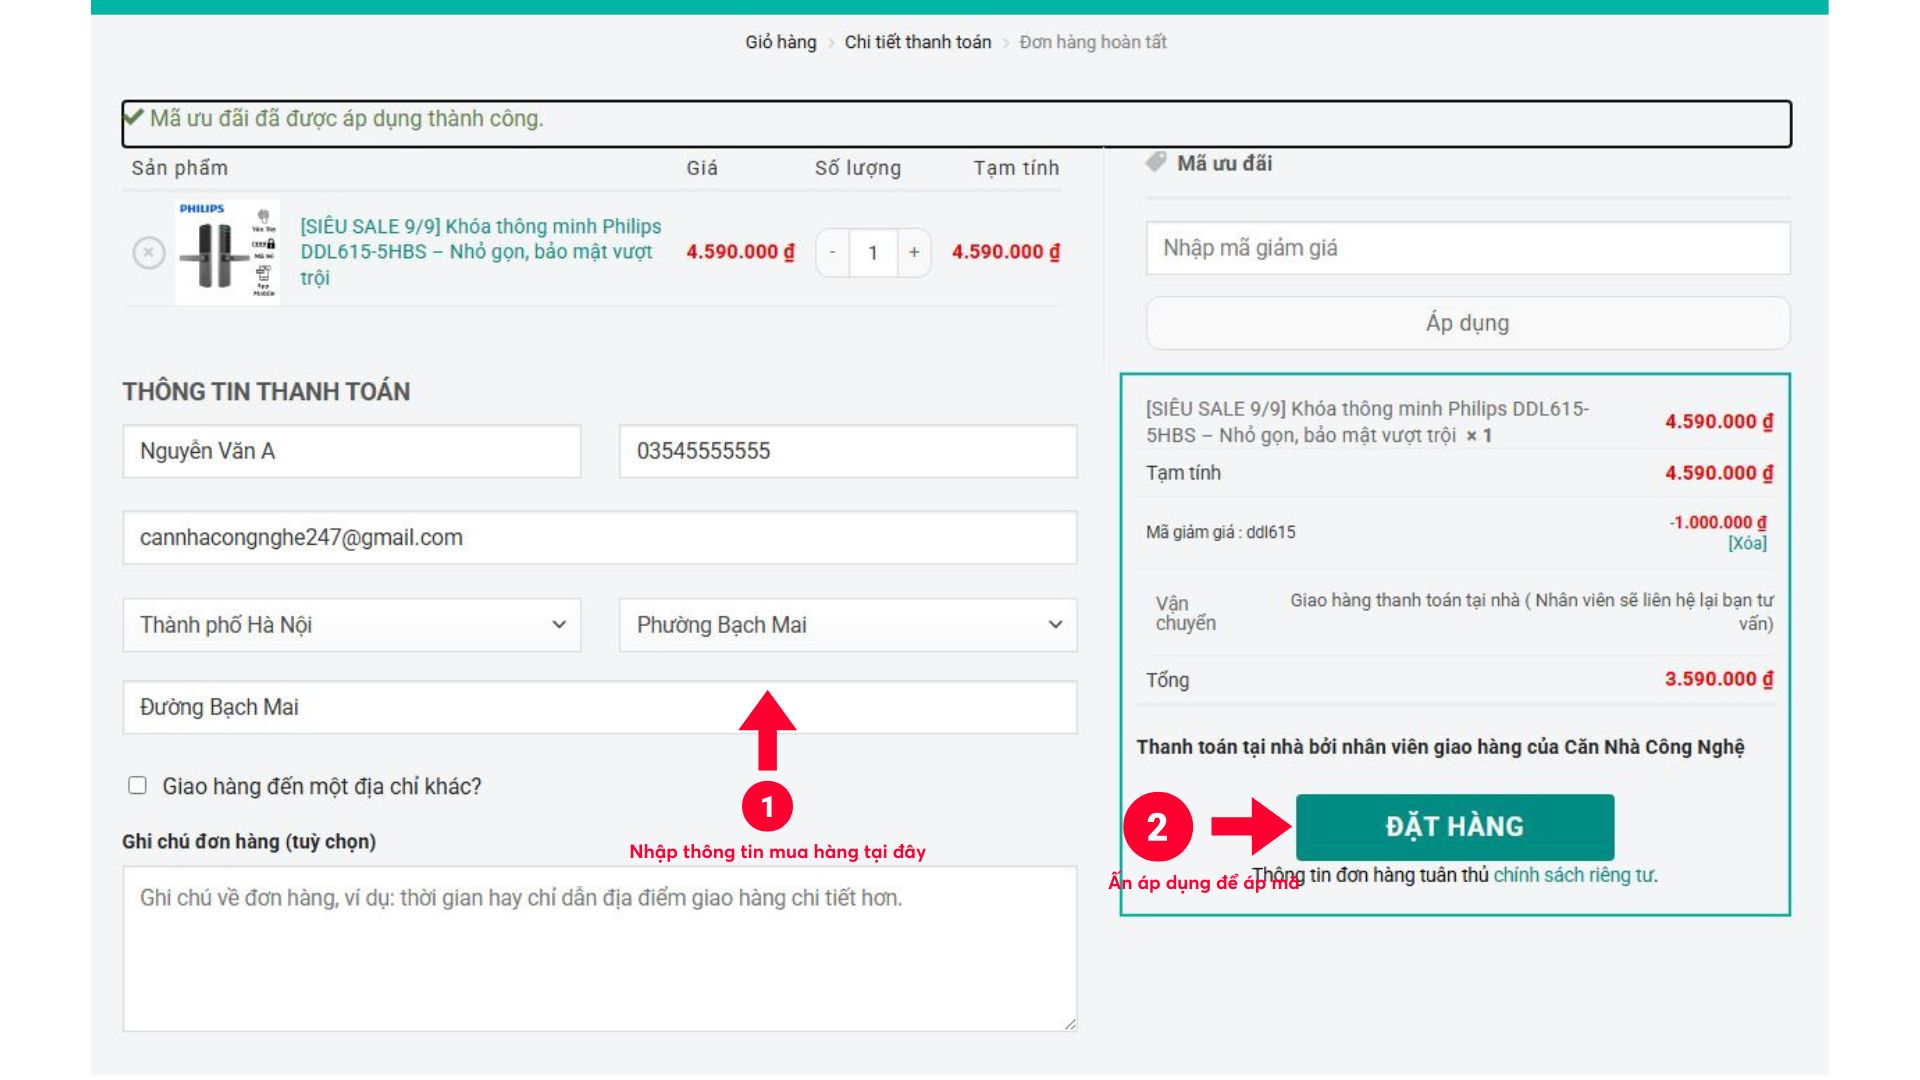Open the Thành phố Hà Nội dropdown
This screenshot has height=1080, width=1920.
(352, 625)
